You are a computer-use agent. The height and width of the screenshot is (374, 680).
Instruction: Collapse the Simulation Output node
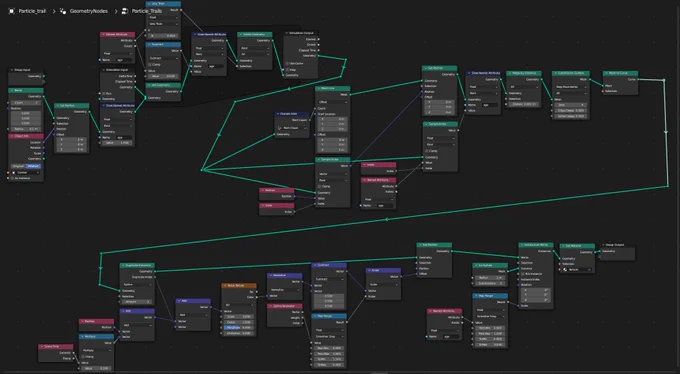pyautogui.click(x=287, y=33)
